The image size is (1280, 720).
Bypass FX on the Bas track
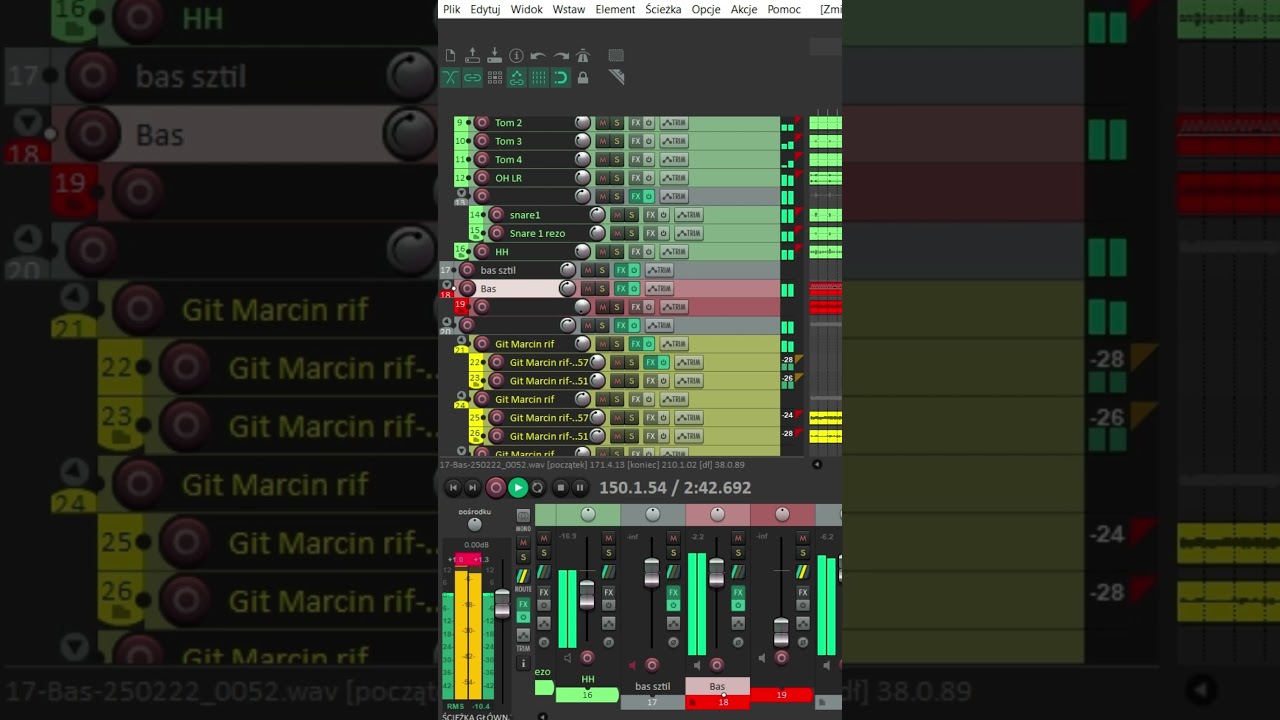[x=634, y=289]
